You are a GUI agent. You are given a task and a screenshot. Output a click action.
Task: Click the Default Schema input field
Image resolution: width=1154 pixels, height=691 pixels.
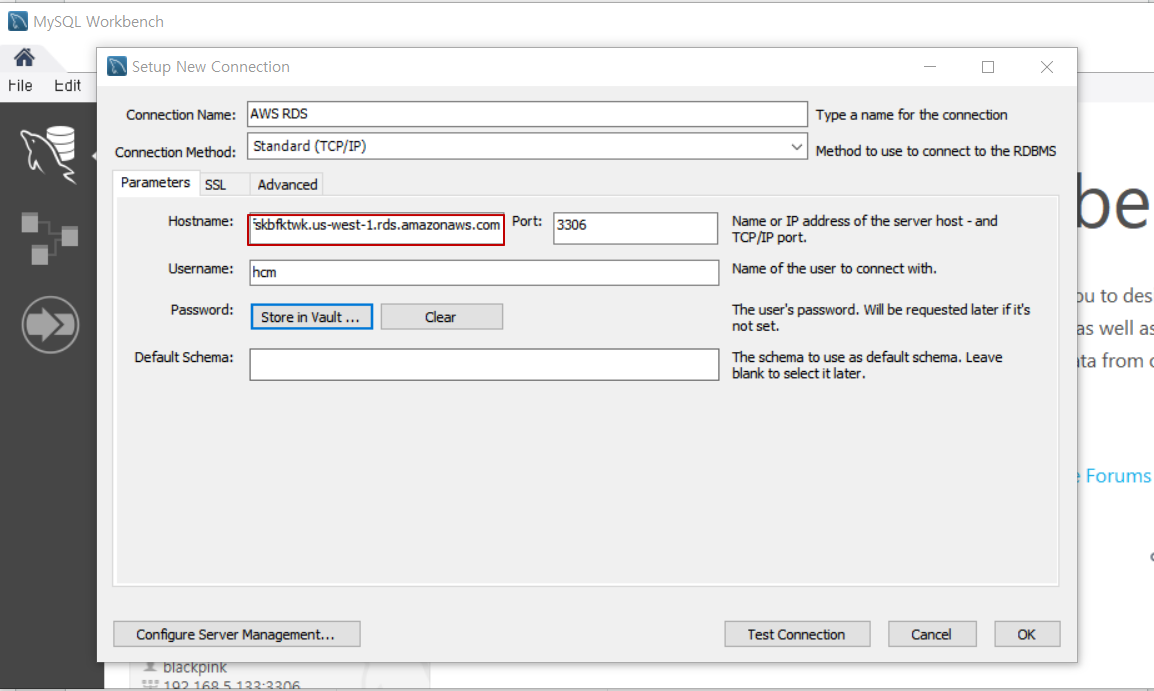[484, 364]
